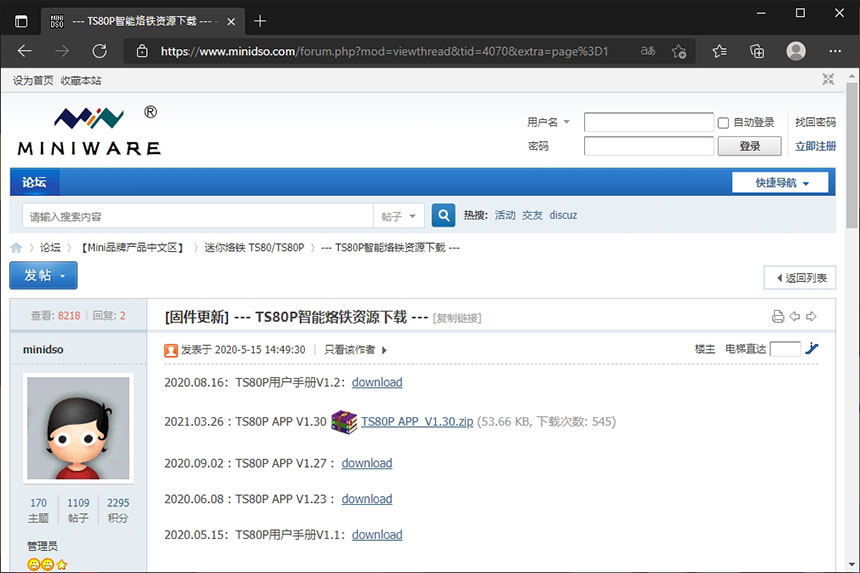The height and width of the screenshot is (573, 860).
Task: Click 收藏本站 in top bar
Action: click(x=81, y=80)
